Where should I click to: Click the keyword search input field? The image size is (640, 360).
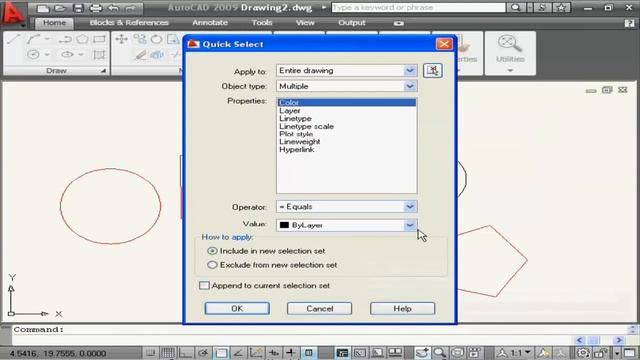pyautogui.click(x=418, y=8)
